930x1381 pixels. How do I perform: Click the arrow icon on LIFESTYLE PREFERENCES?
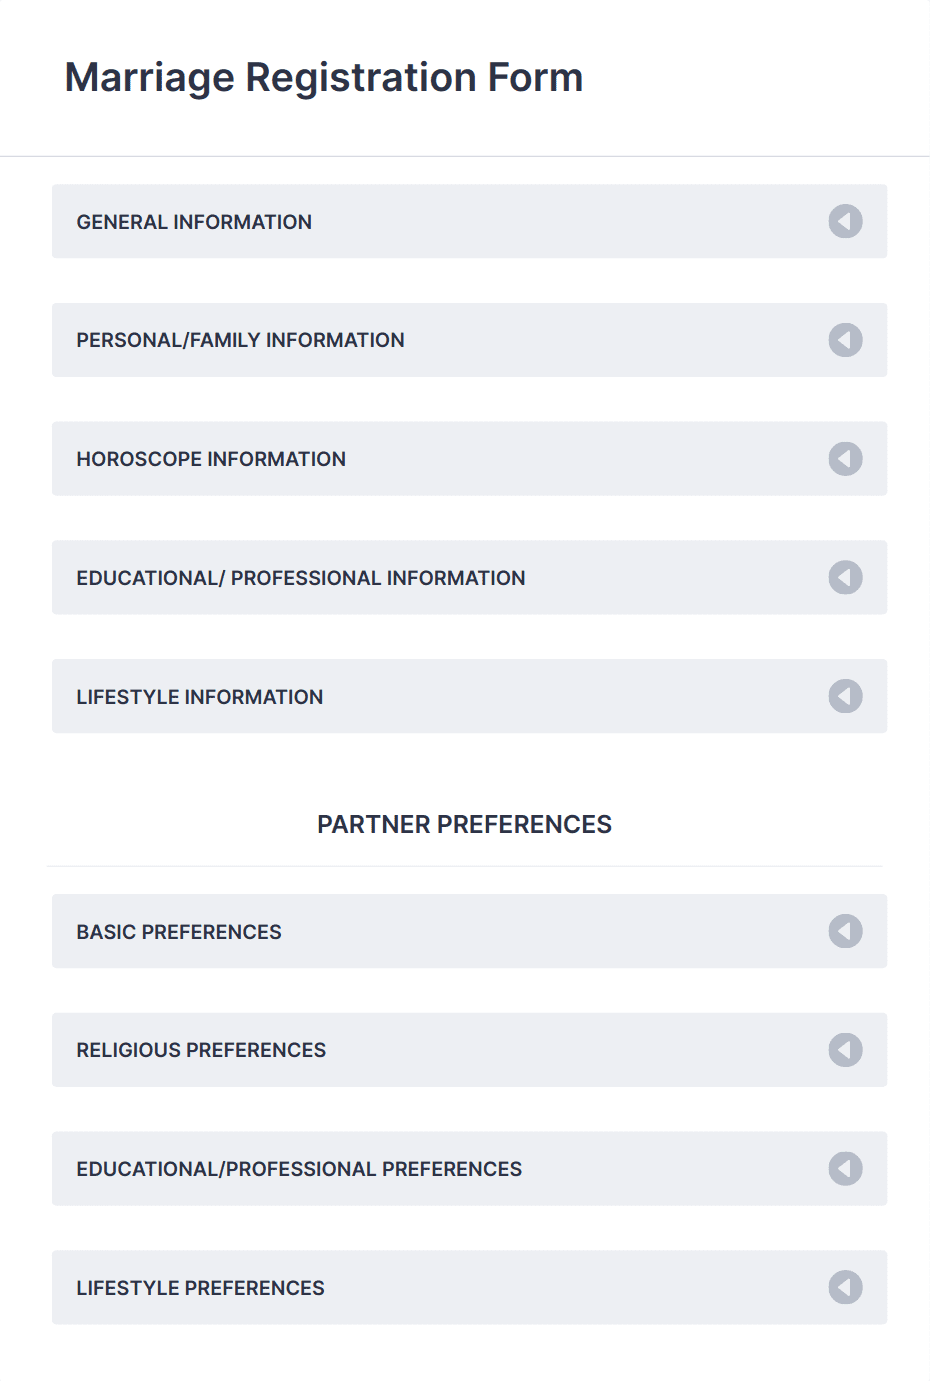[x=846, y=1288]
